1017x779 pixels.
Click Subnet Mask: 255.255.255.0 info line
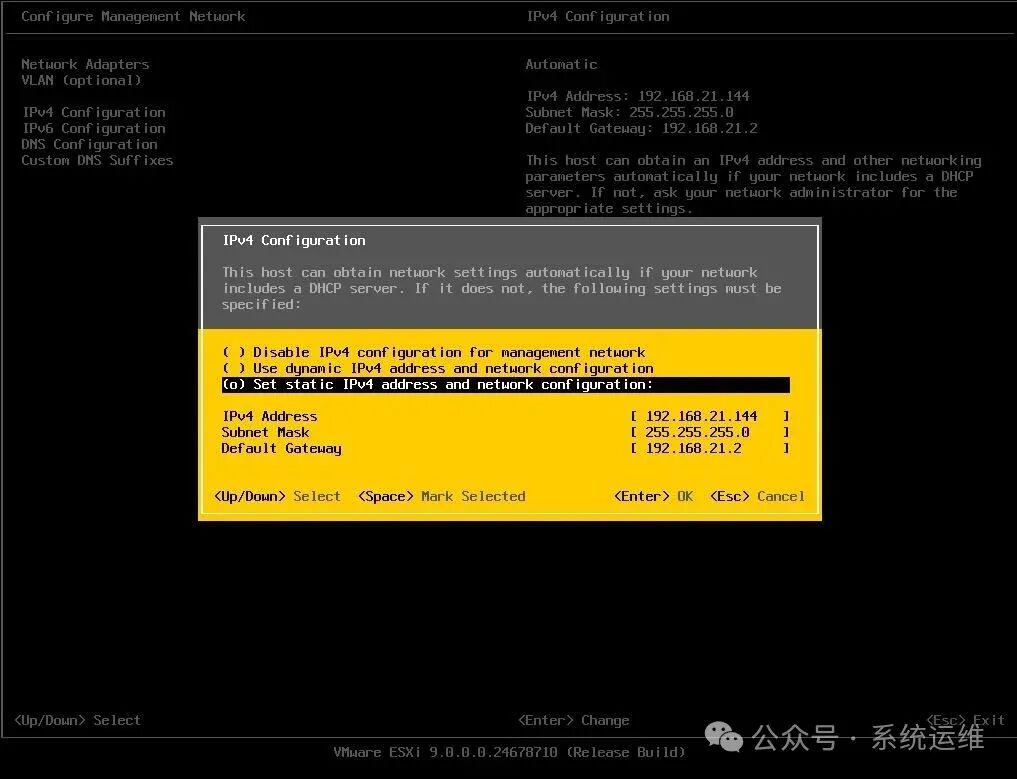point(630,112)
